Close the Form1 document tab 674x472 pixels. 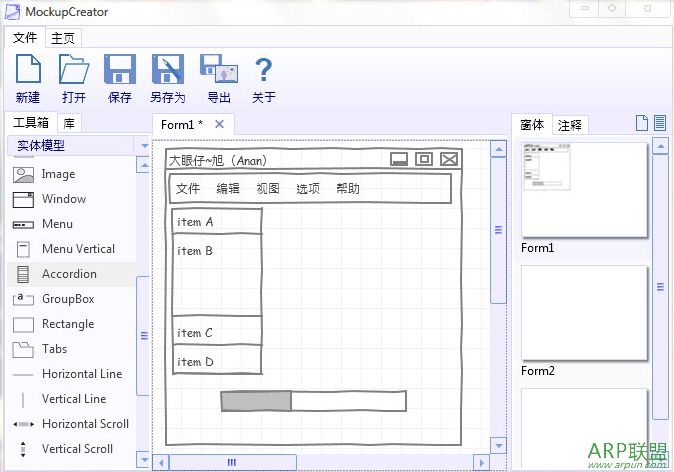pyautogui.click(x=220, y=124)
